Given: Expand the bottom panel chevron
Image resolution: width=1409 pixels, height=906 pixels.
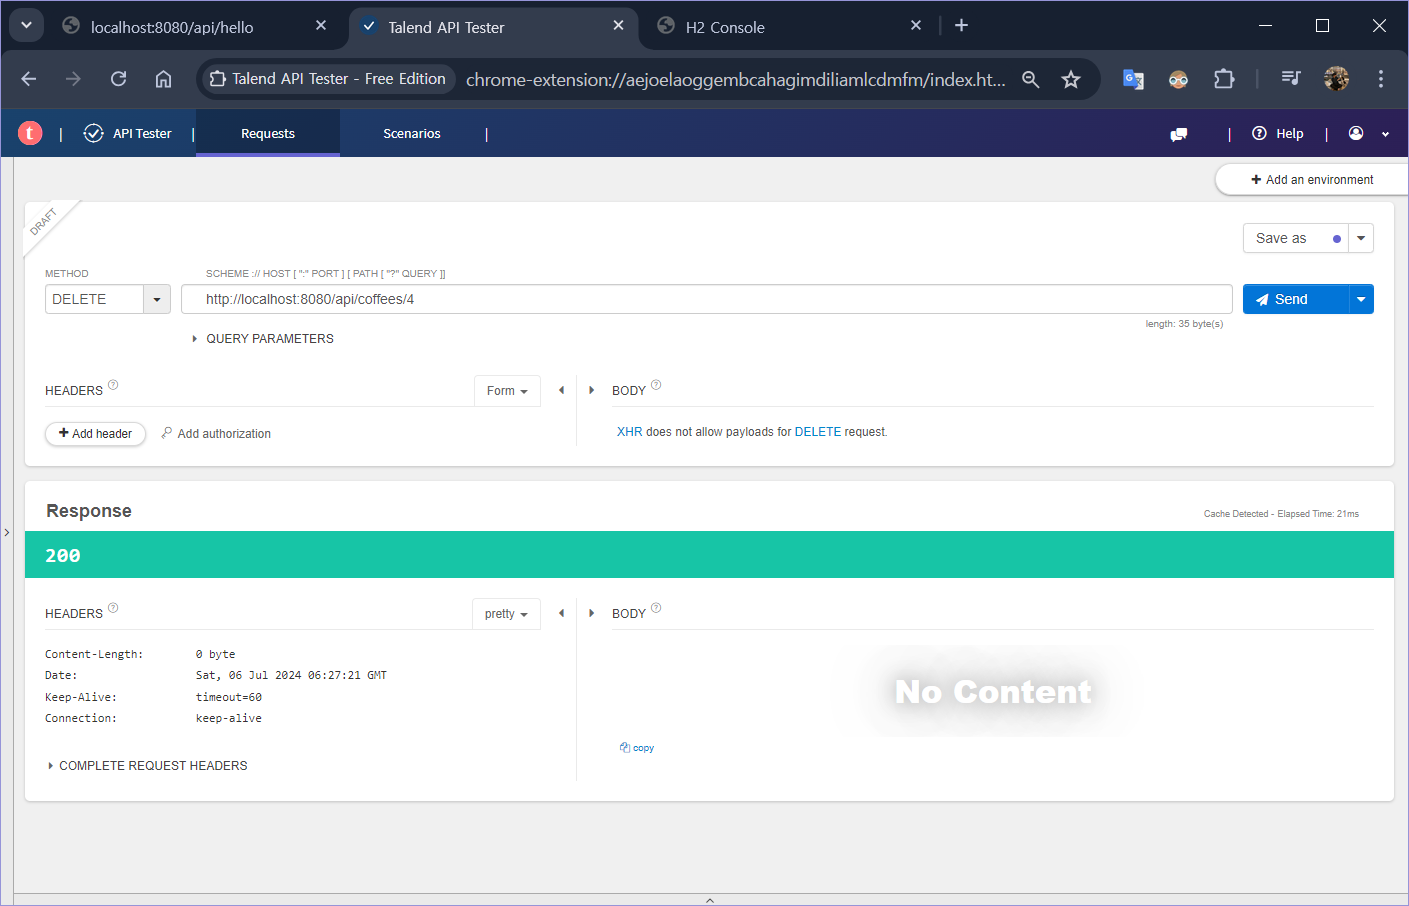Looking at the screenshot, I should (x=710, y=900).
